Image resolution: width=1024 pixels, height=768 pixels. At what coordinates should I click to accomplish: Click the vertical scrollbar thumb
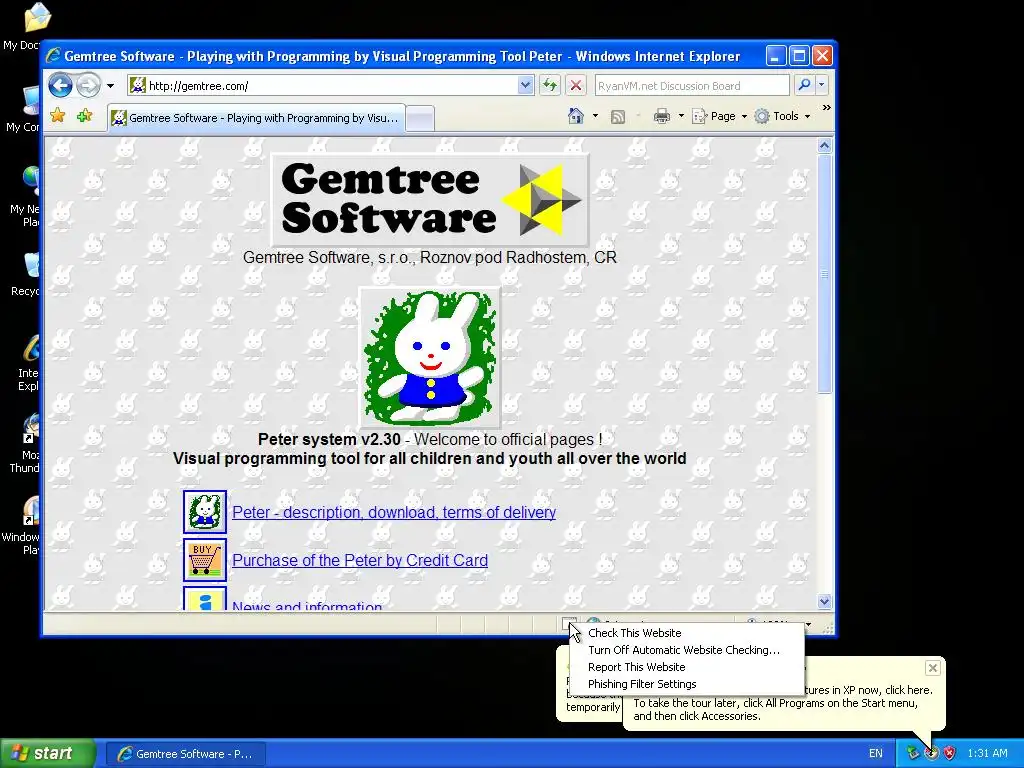(x=824, y=274)
